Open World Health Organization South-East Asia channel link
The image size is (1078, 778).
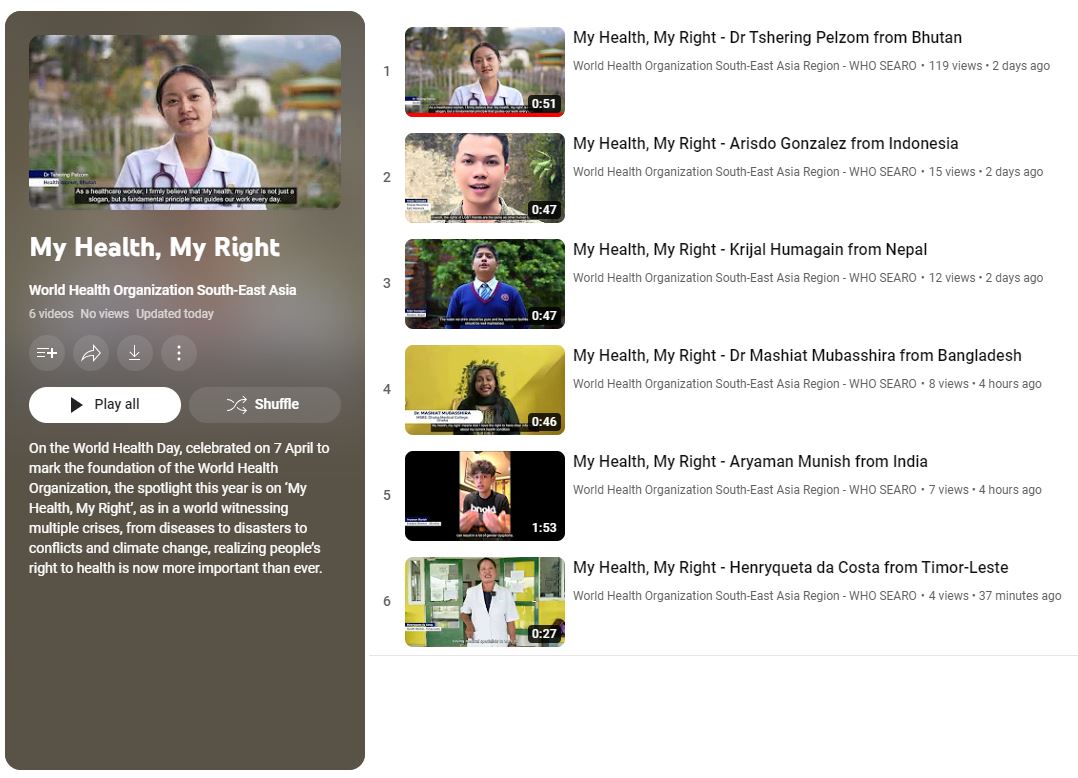pos(162,290)
